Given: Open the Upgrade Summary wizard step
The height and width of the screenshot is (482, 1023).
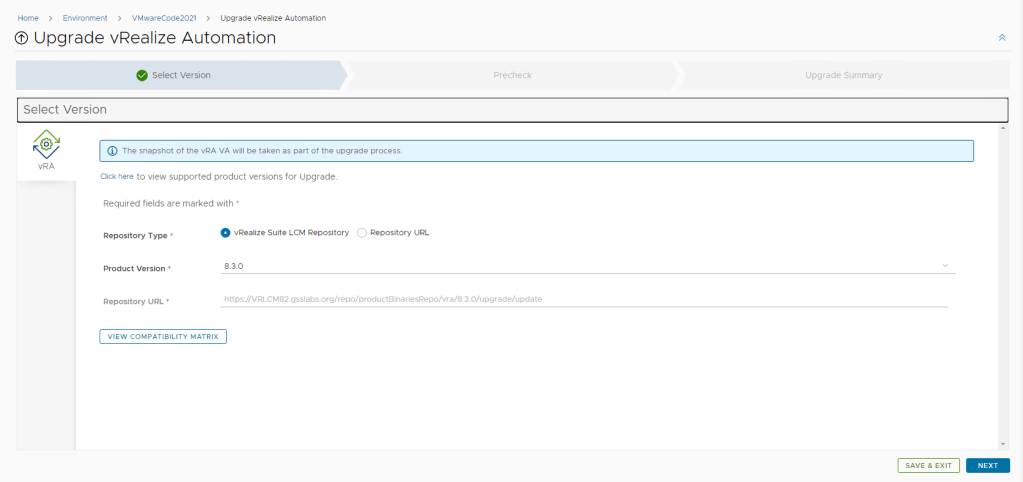Looking at the screenshot, I should (843, 75).
